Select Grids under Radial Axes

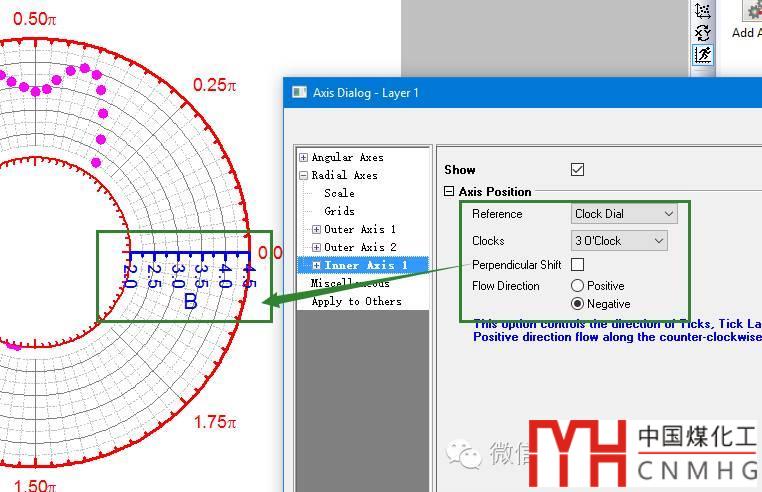(x=339, y=211)
